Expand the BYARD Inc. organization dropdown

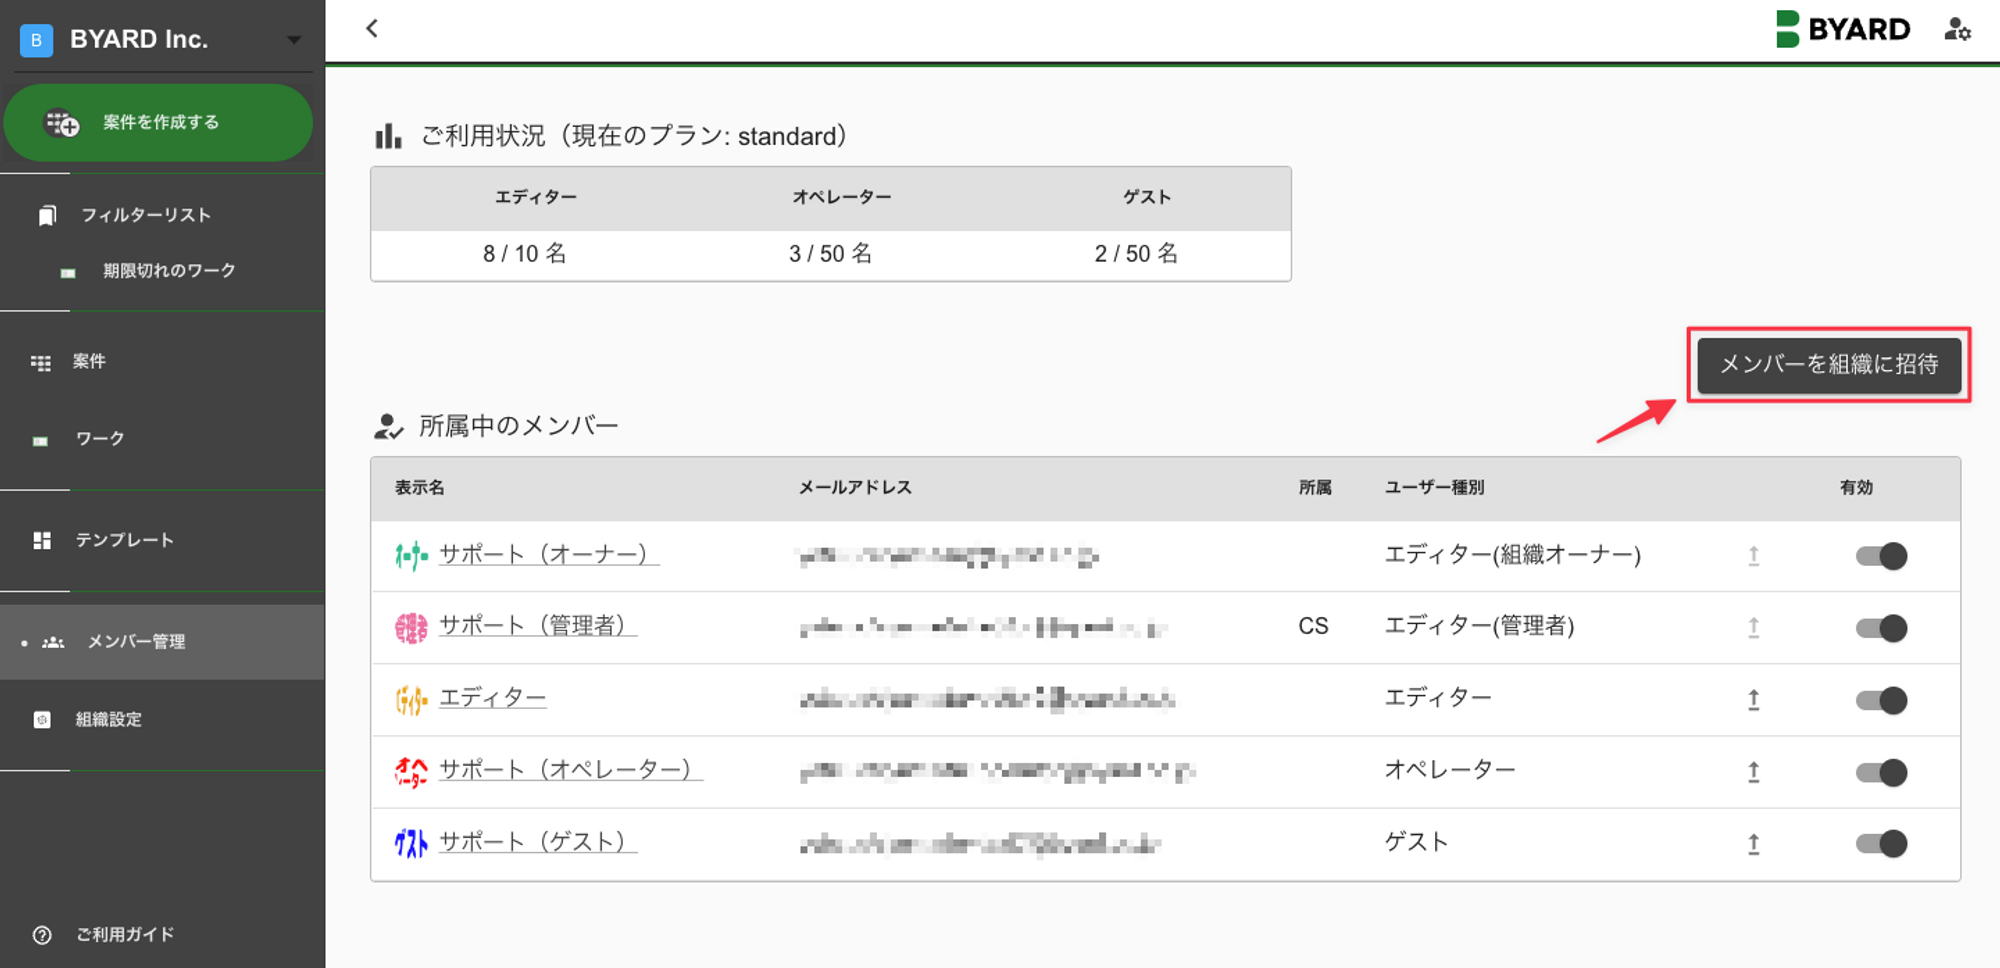click(294, 40)
